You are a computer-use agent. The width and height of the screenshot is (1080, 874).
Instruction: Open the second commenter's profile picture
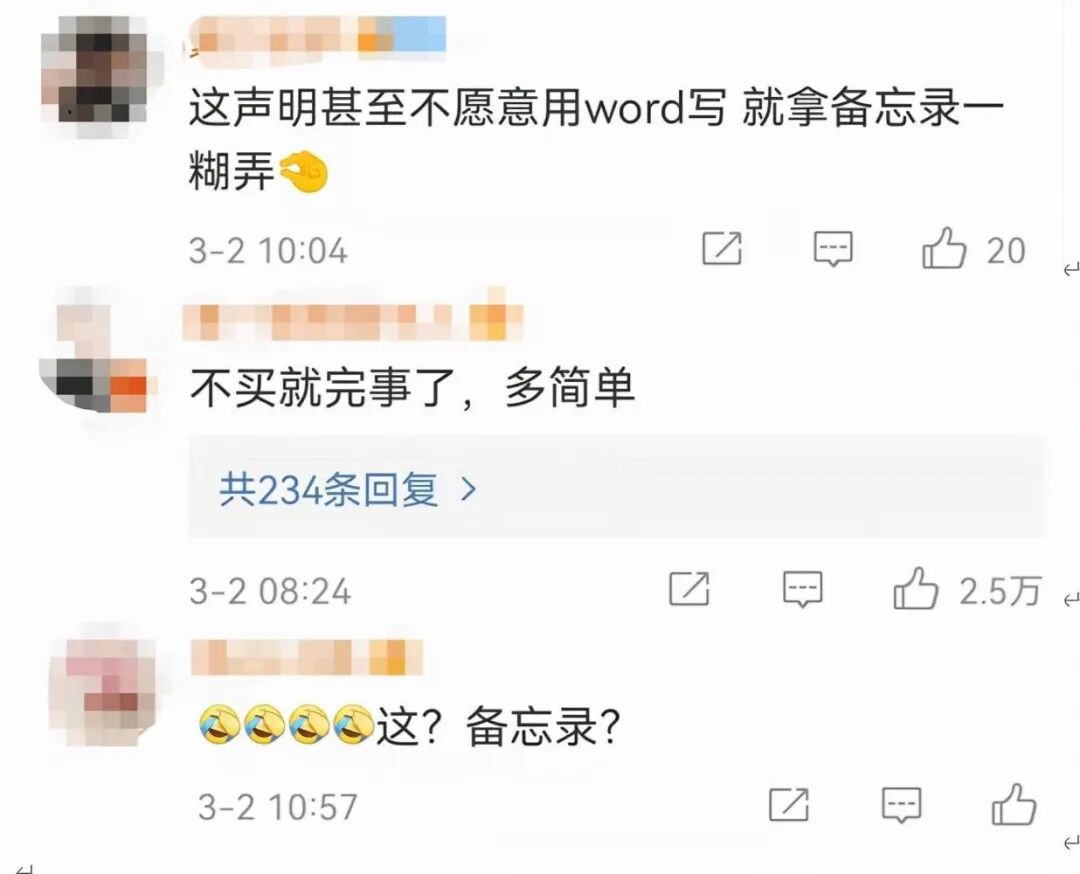94,353
